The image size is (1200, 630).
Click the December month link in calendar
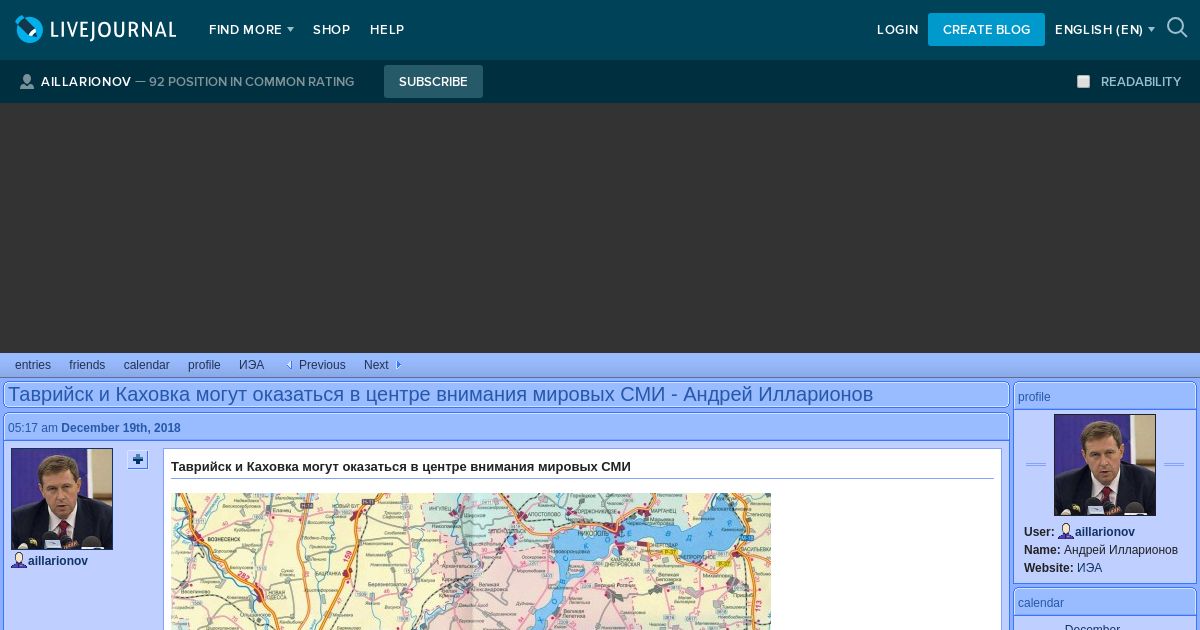[x=1092, y=626]
